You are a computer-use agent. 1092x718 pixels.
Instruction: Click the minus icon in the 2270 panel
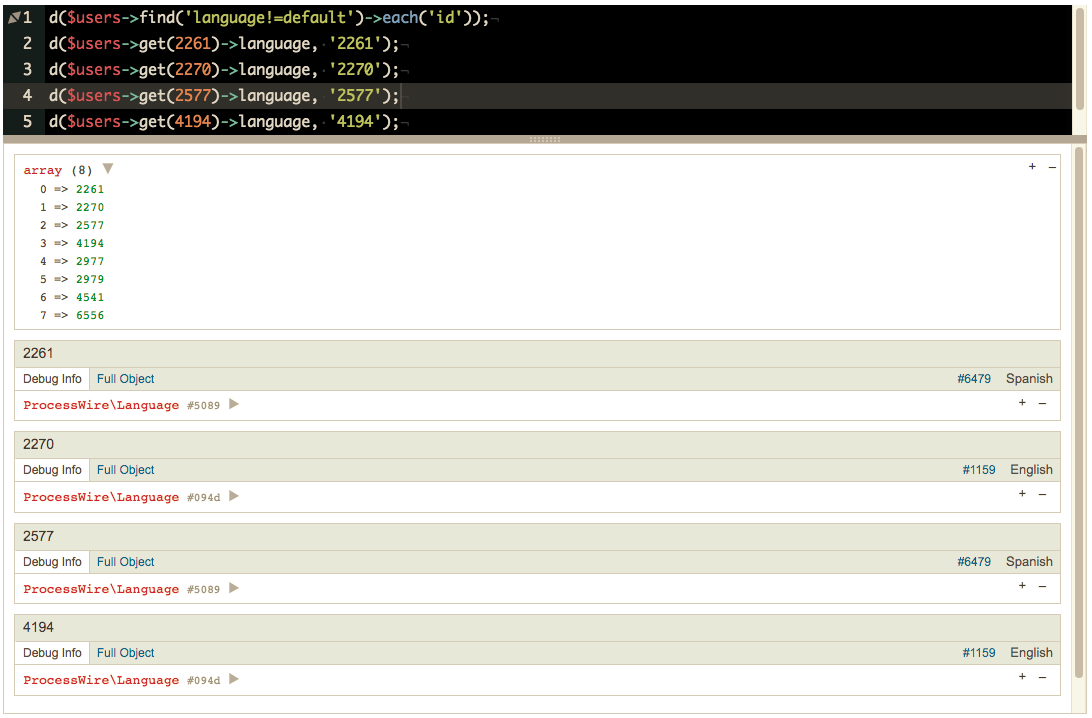[1044, 494]
